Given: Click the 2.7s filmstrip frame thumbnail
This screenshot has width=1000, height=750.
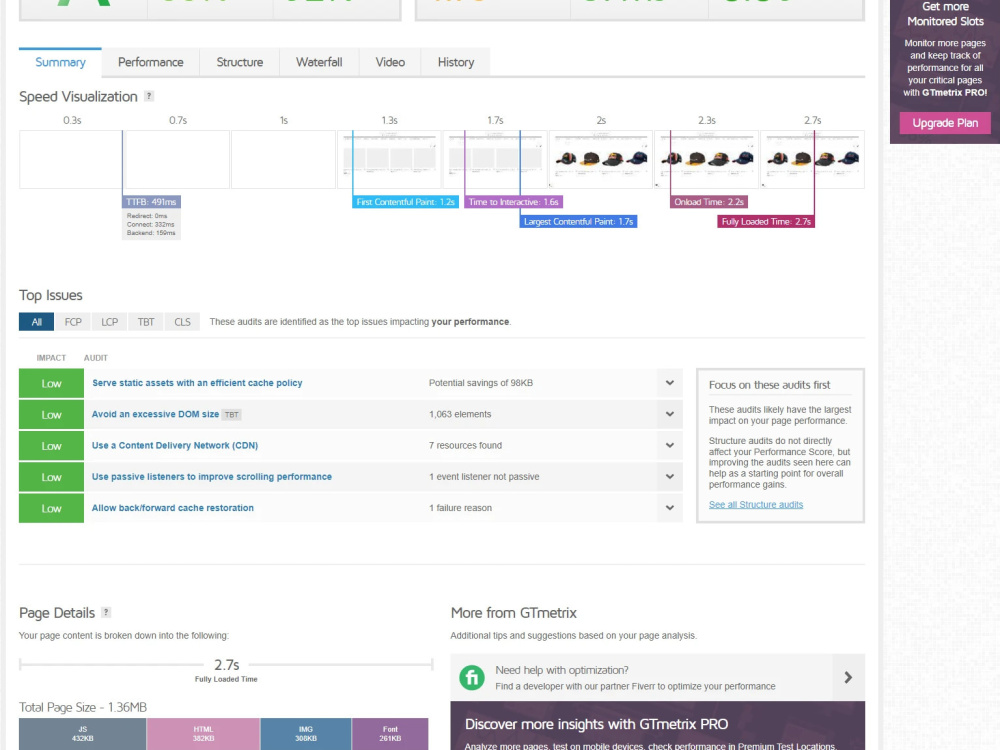Looking at the screenshot, I should (x=812, y=159).
